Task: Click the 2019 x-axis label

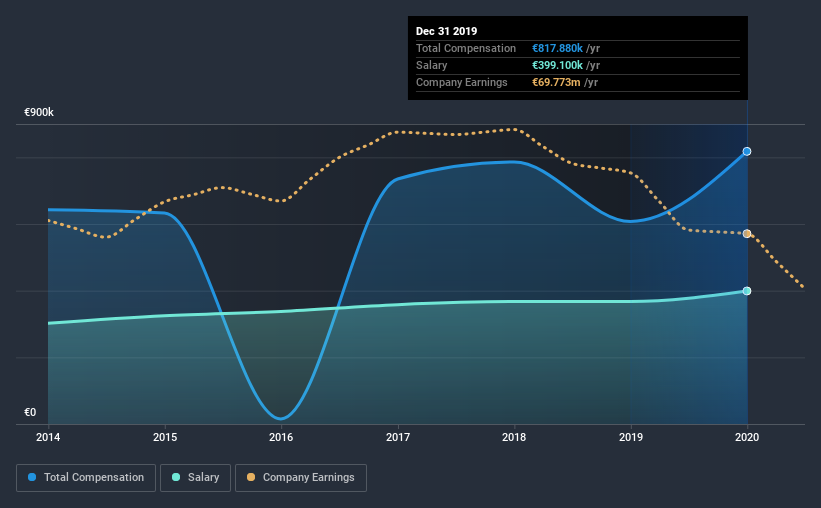Action: [x=631, y=437]
